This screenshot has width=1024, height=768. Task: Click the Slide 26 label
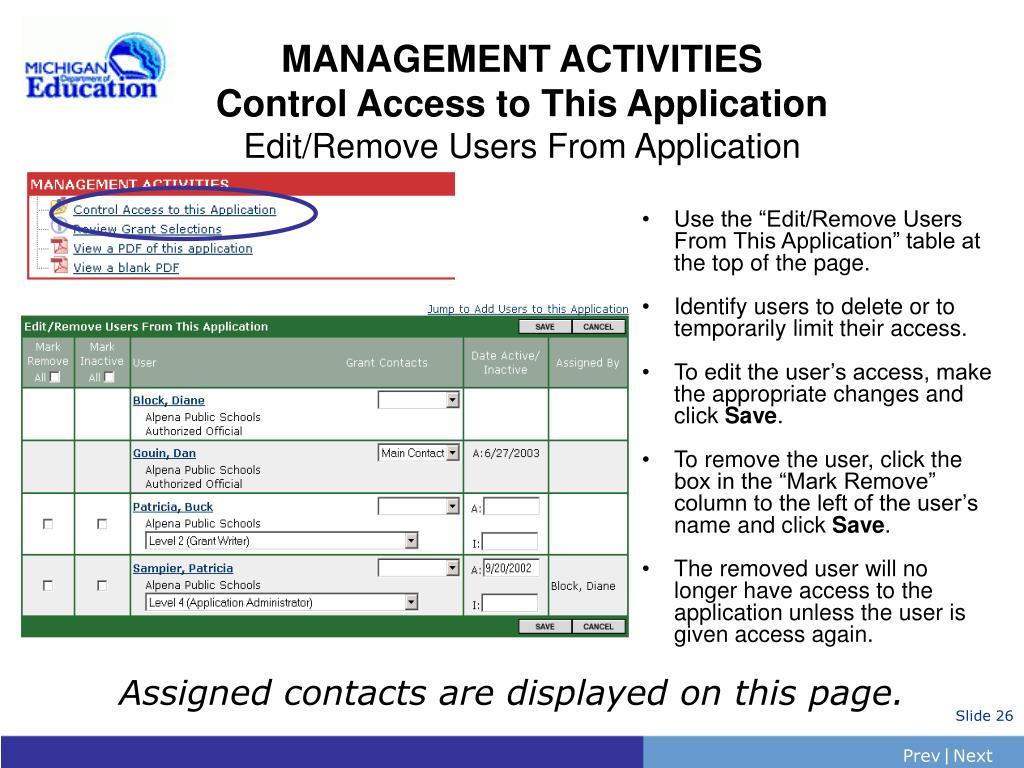pos(984,716)
